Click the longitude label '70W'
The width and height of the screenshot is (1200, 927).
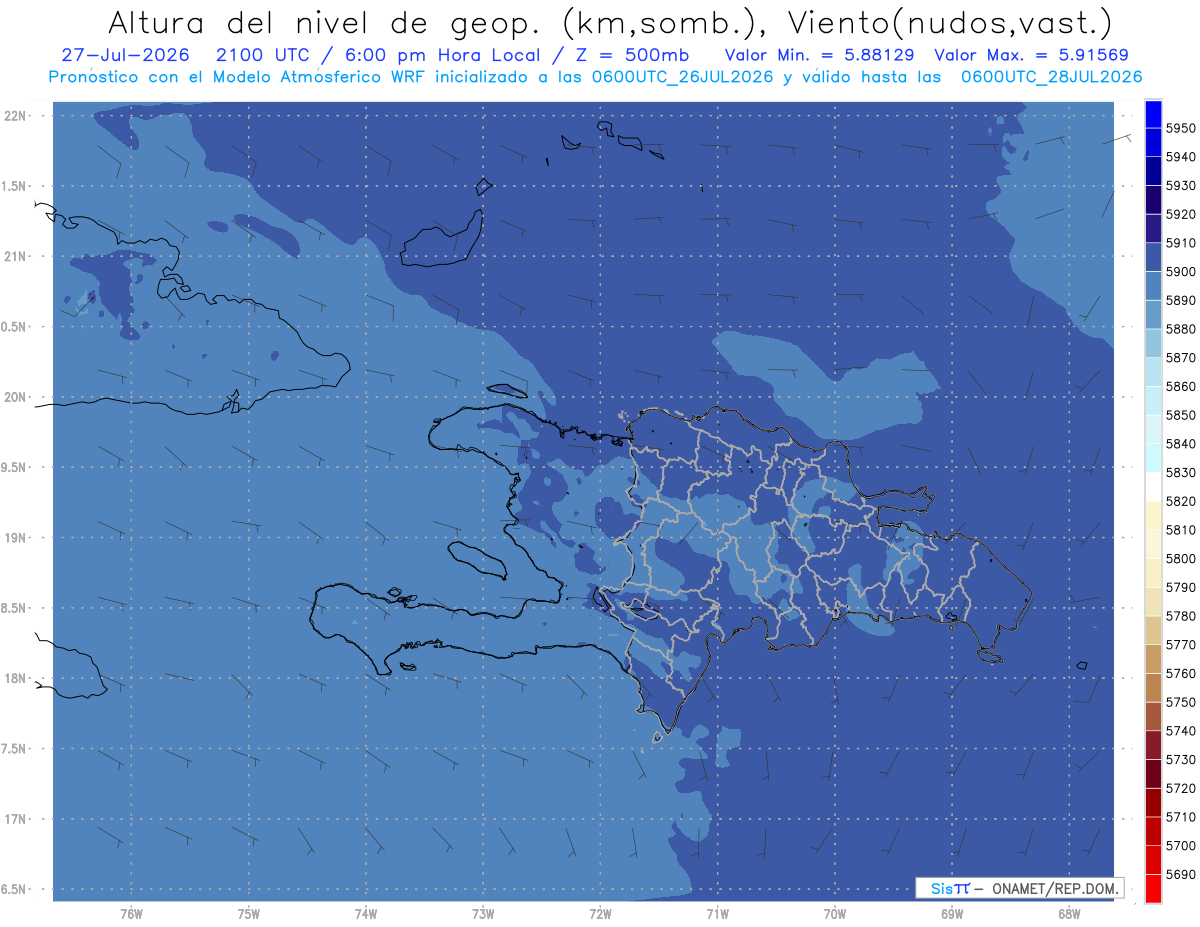(x=835, y=914)
